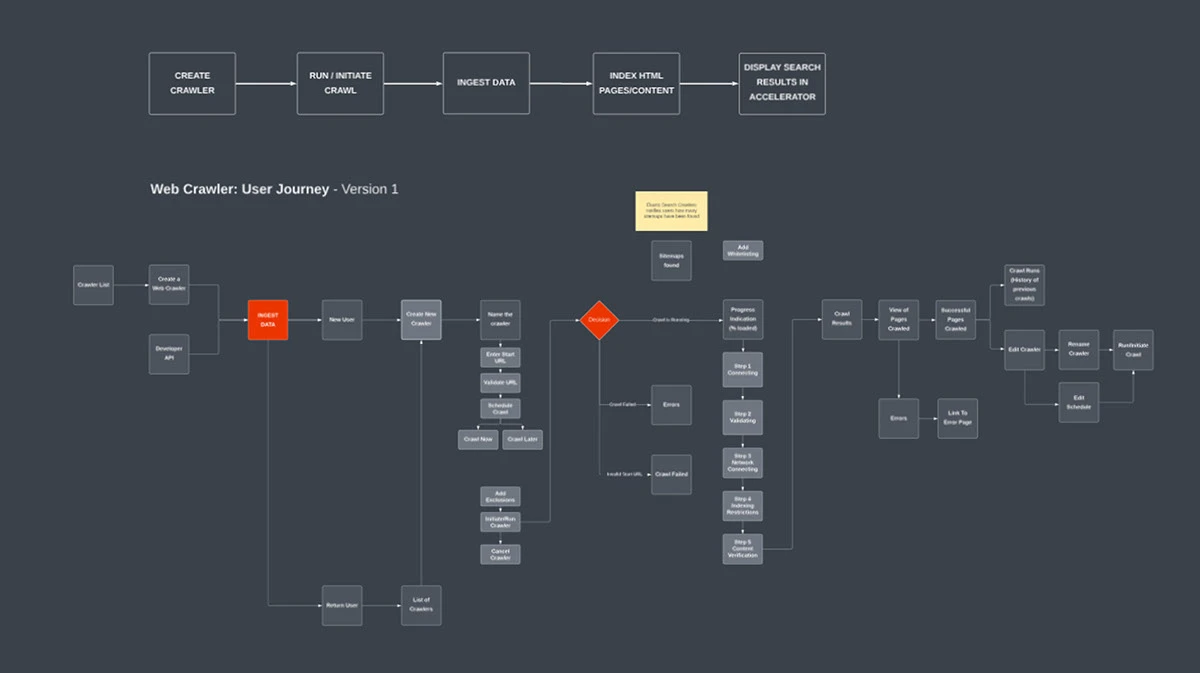The width and height of the screenshot is (1200, 673).
Task: Click the Validate URL node
Action: 500,383
